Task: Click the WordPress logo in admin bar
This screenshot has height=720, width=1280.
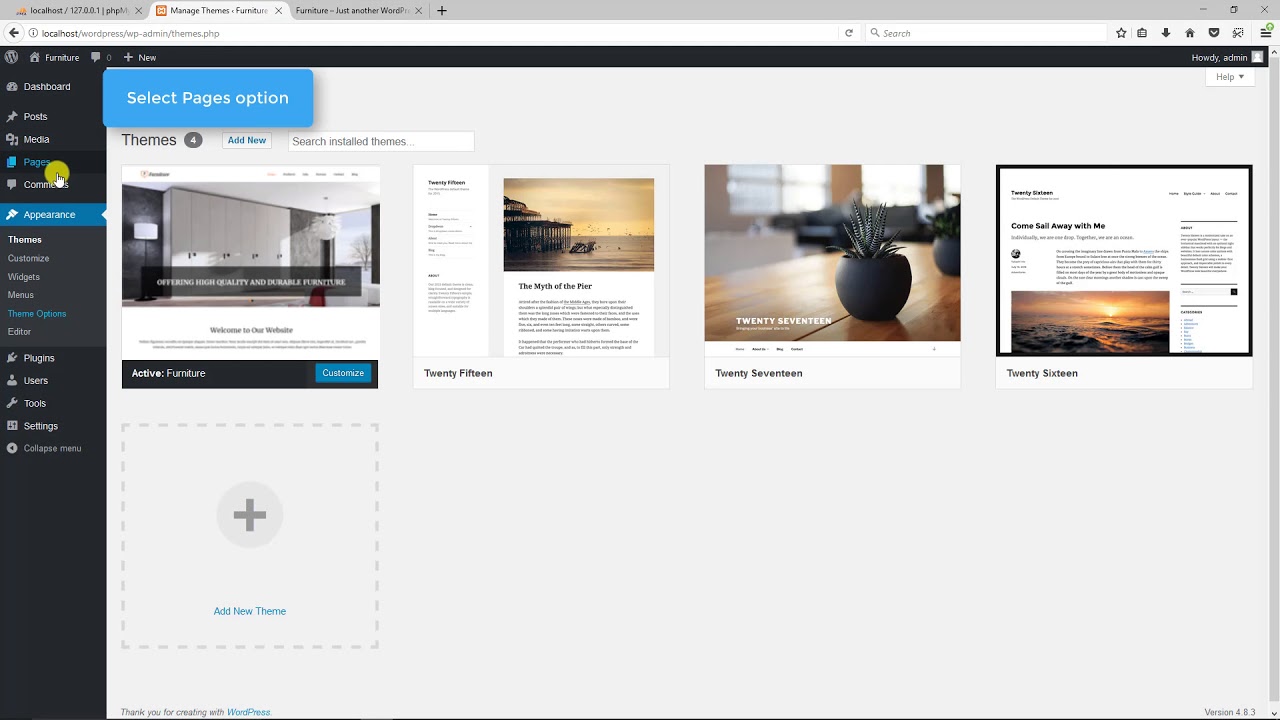Action: tap(11, 57)
